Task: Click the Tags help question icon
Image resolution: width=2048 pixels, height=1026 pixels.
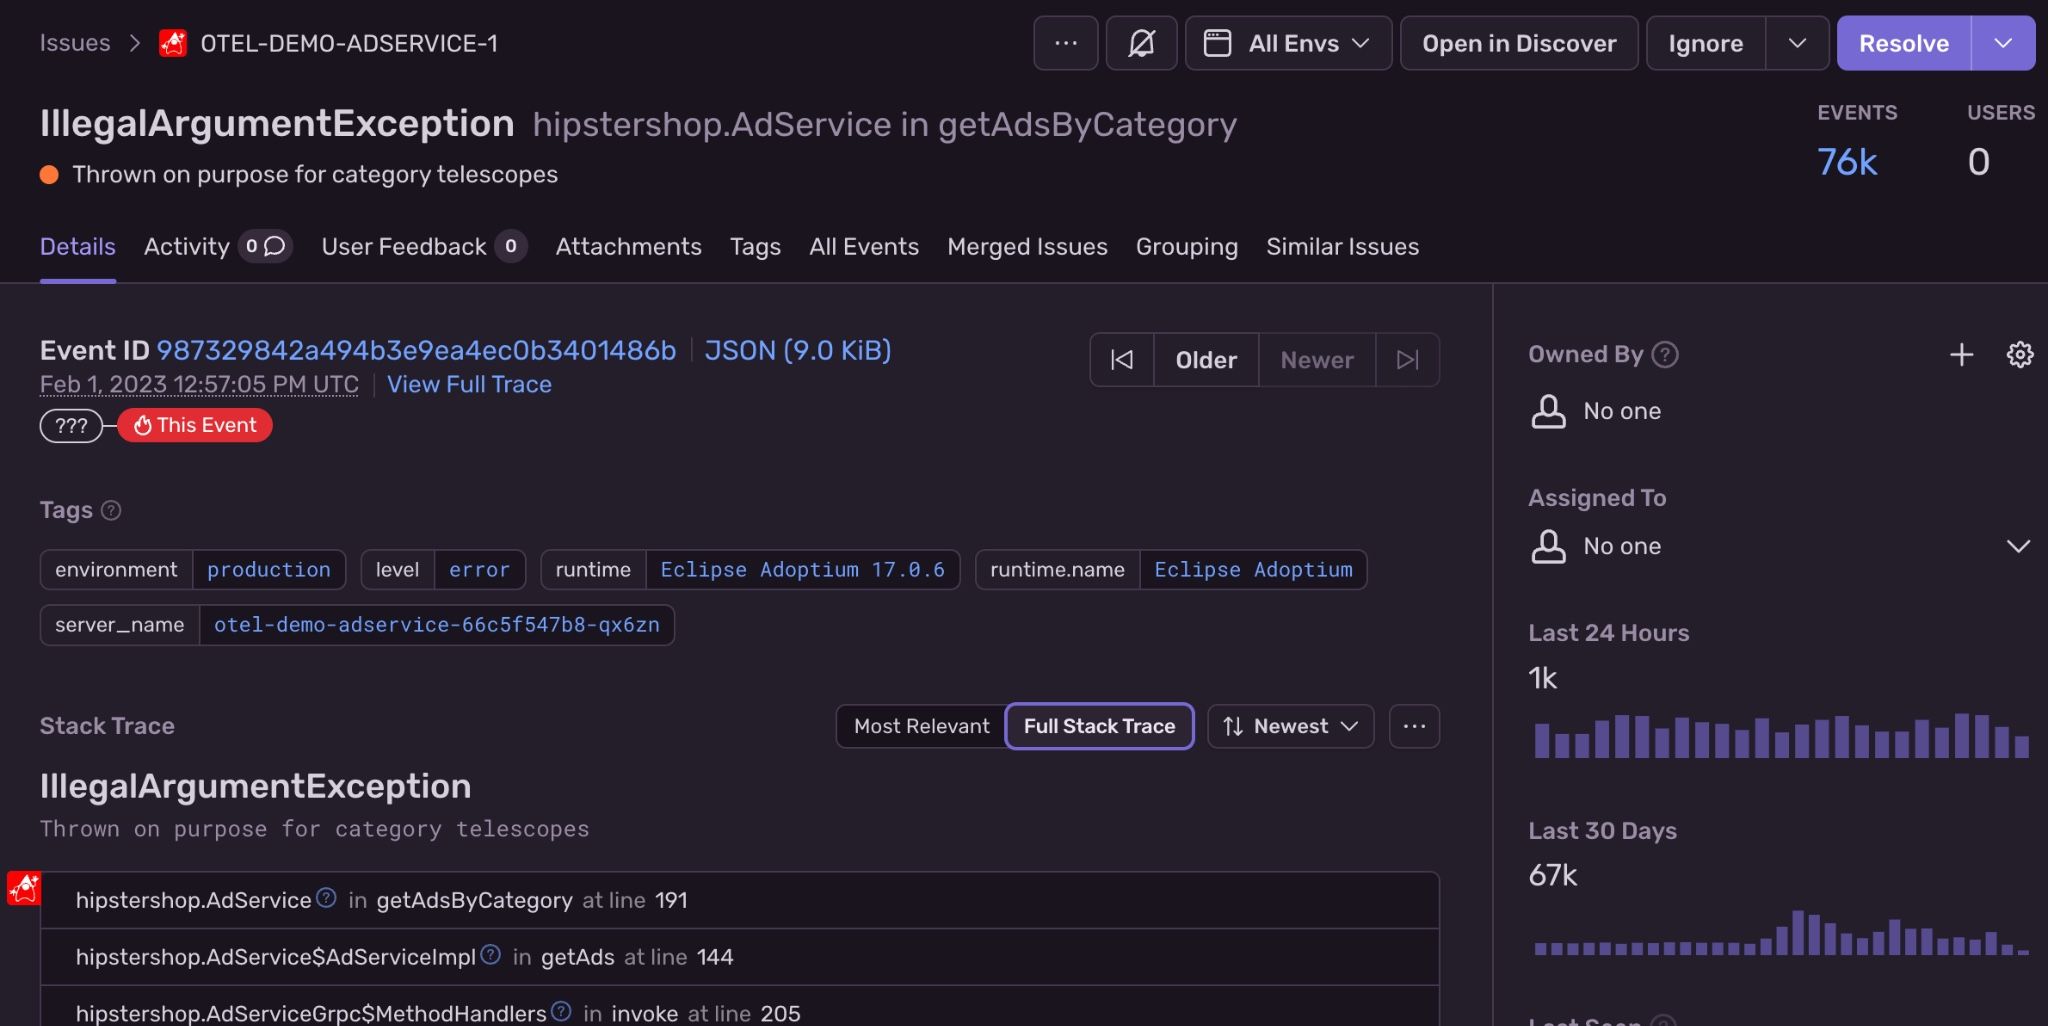Action: click(112, 510)
